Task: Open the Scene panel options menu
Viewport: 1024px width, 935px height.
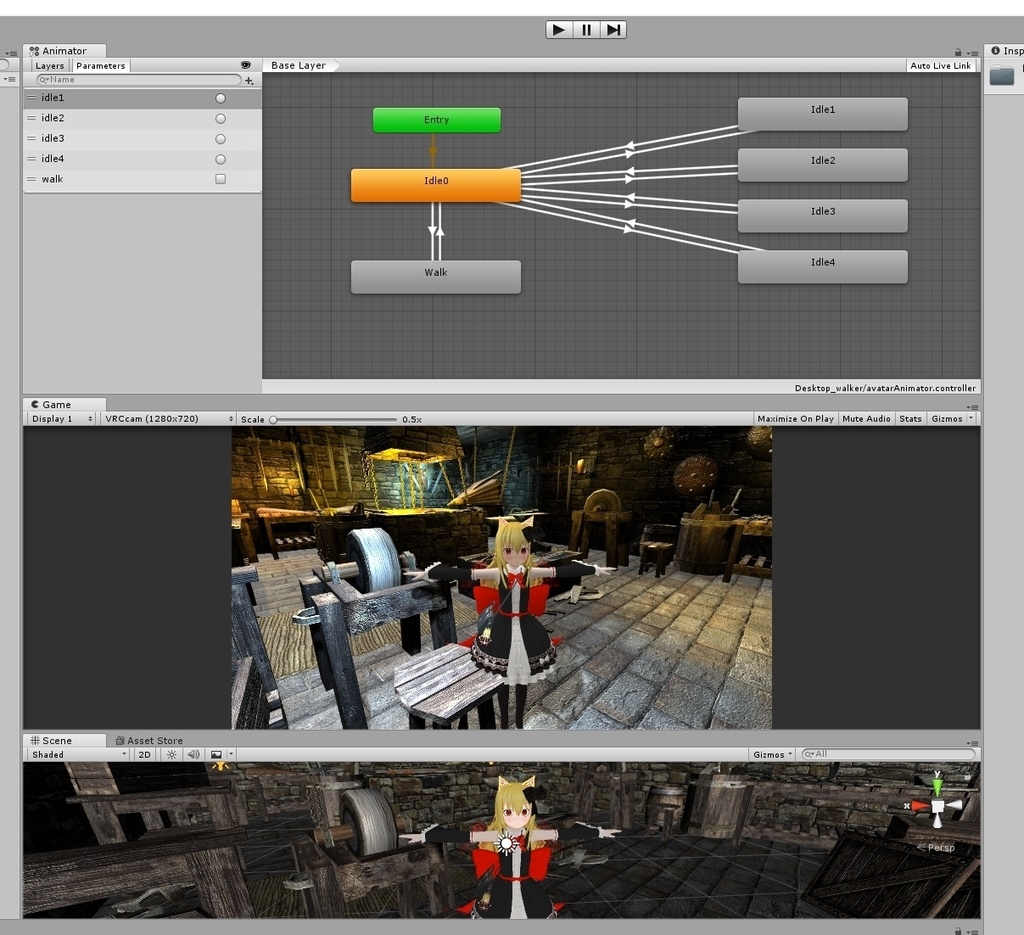Action: coord(972,742)
